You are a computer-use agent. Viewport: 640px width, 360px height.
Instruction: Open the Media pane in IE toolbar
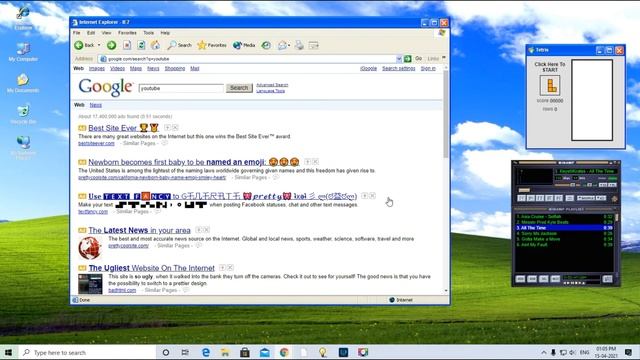pyautogui.click(x=244, y=45)
